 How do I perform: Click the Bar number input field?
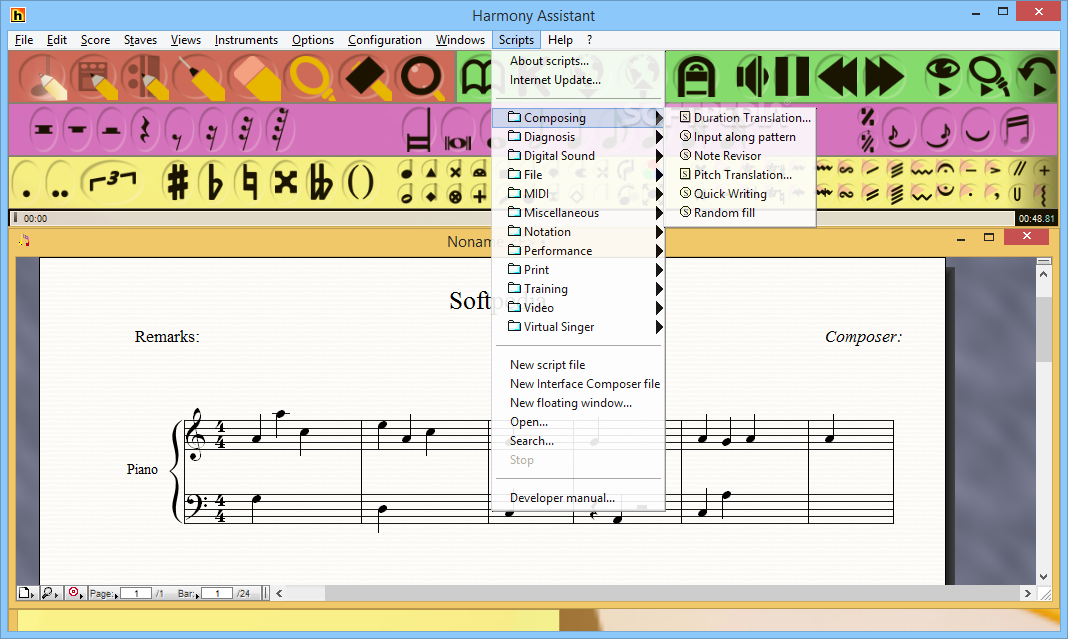[217, 593]
